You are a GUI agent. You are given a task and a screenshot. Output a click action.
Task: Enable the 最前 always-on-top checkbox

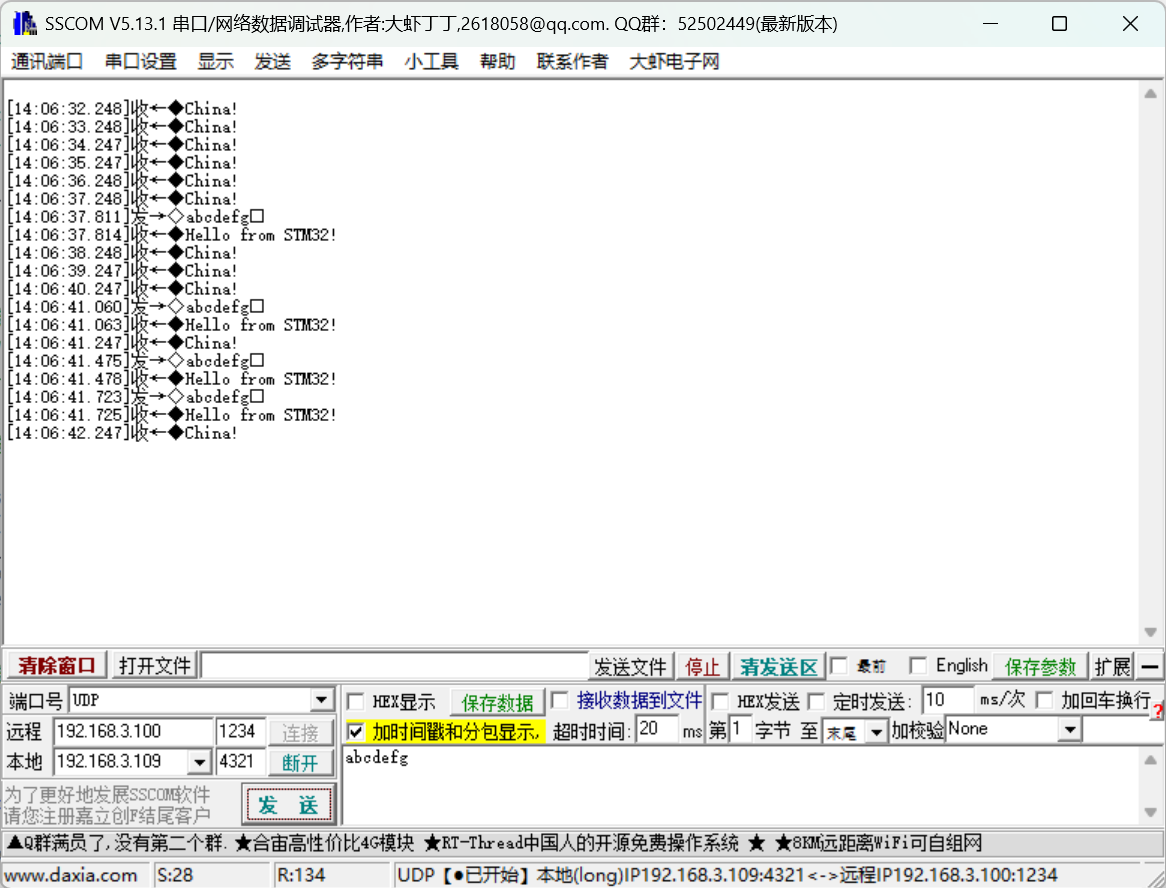840,666
